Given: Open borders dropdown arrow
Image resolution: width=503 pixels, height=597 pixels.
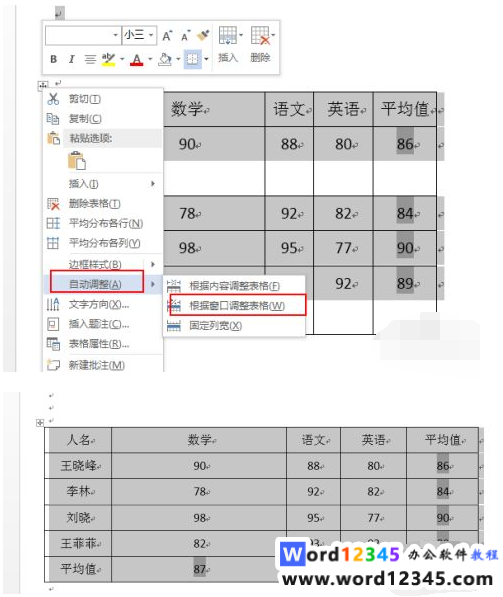Looking at the screenshot, I should pos(206,59).
